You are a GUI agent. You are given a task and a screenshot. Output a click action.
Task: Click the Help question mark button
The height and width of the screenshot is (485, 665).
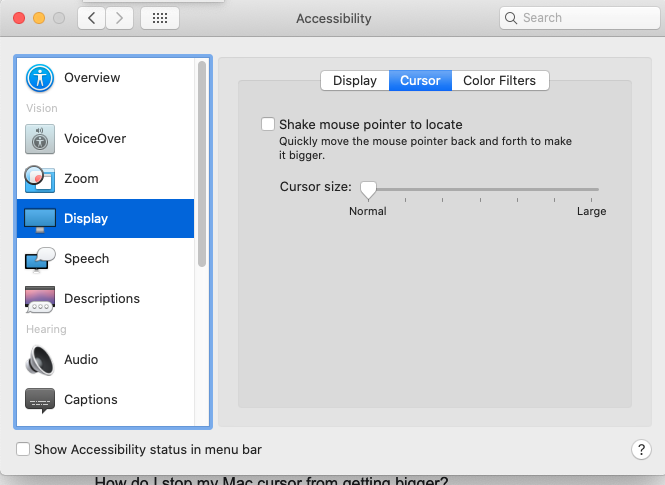click(x=642, y=450)
